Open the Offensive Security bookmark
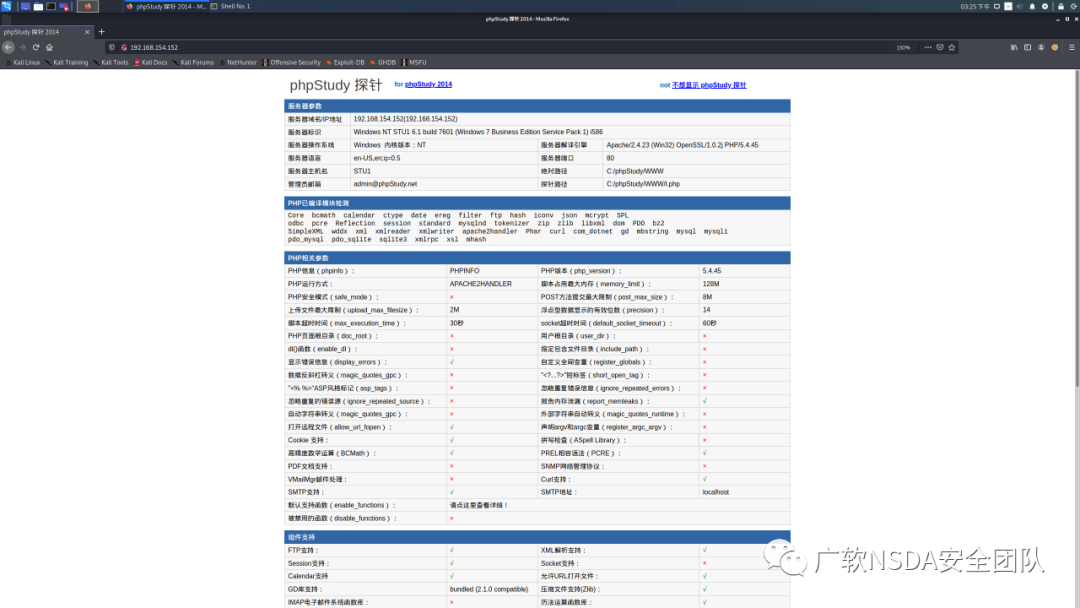 click(x=291, y=63)
